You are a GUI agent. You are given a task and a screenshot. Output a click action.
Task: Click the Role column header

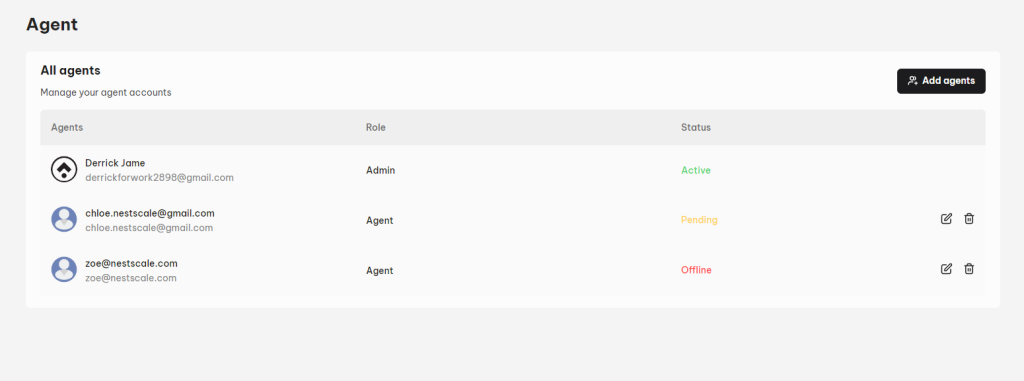(376, 127)
